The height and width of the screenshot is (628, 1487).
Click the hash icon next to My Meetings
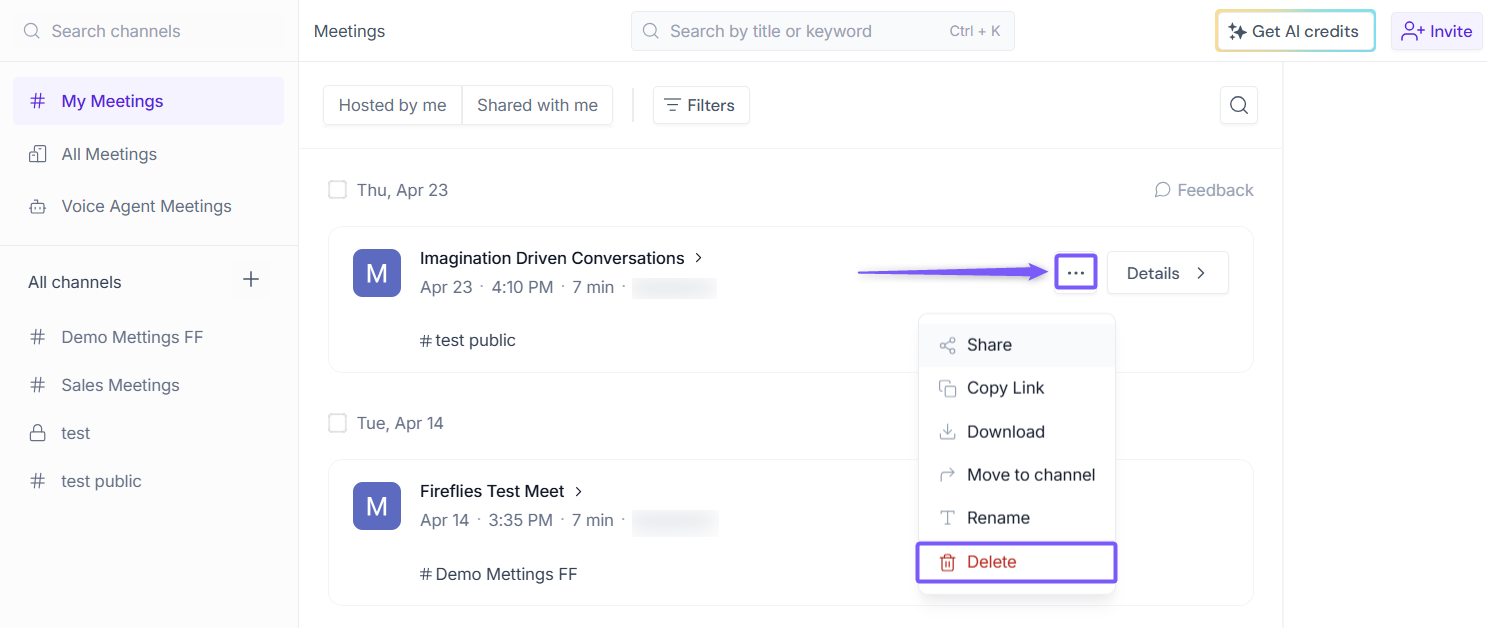[38, 101]
